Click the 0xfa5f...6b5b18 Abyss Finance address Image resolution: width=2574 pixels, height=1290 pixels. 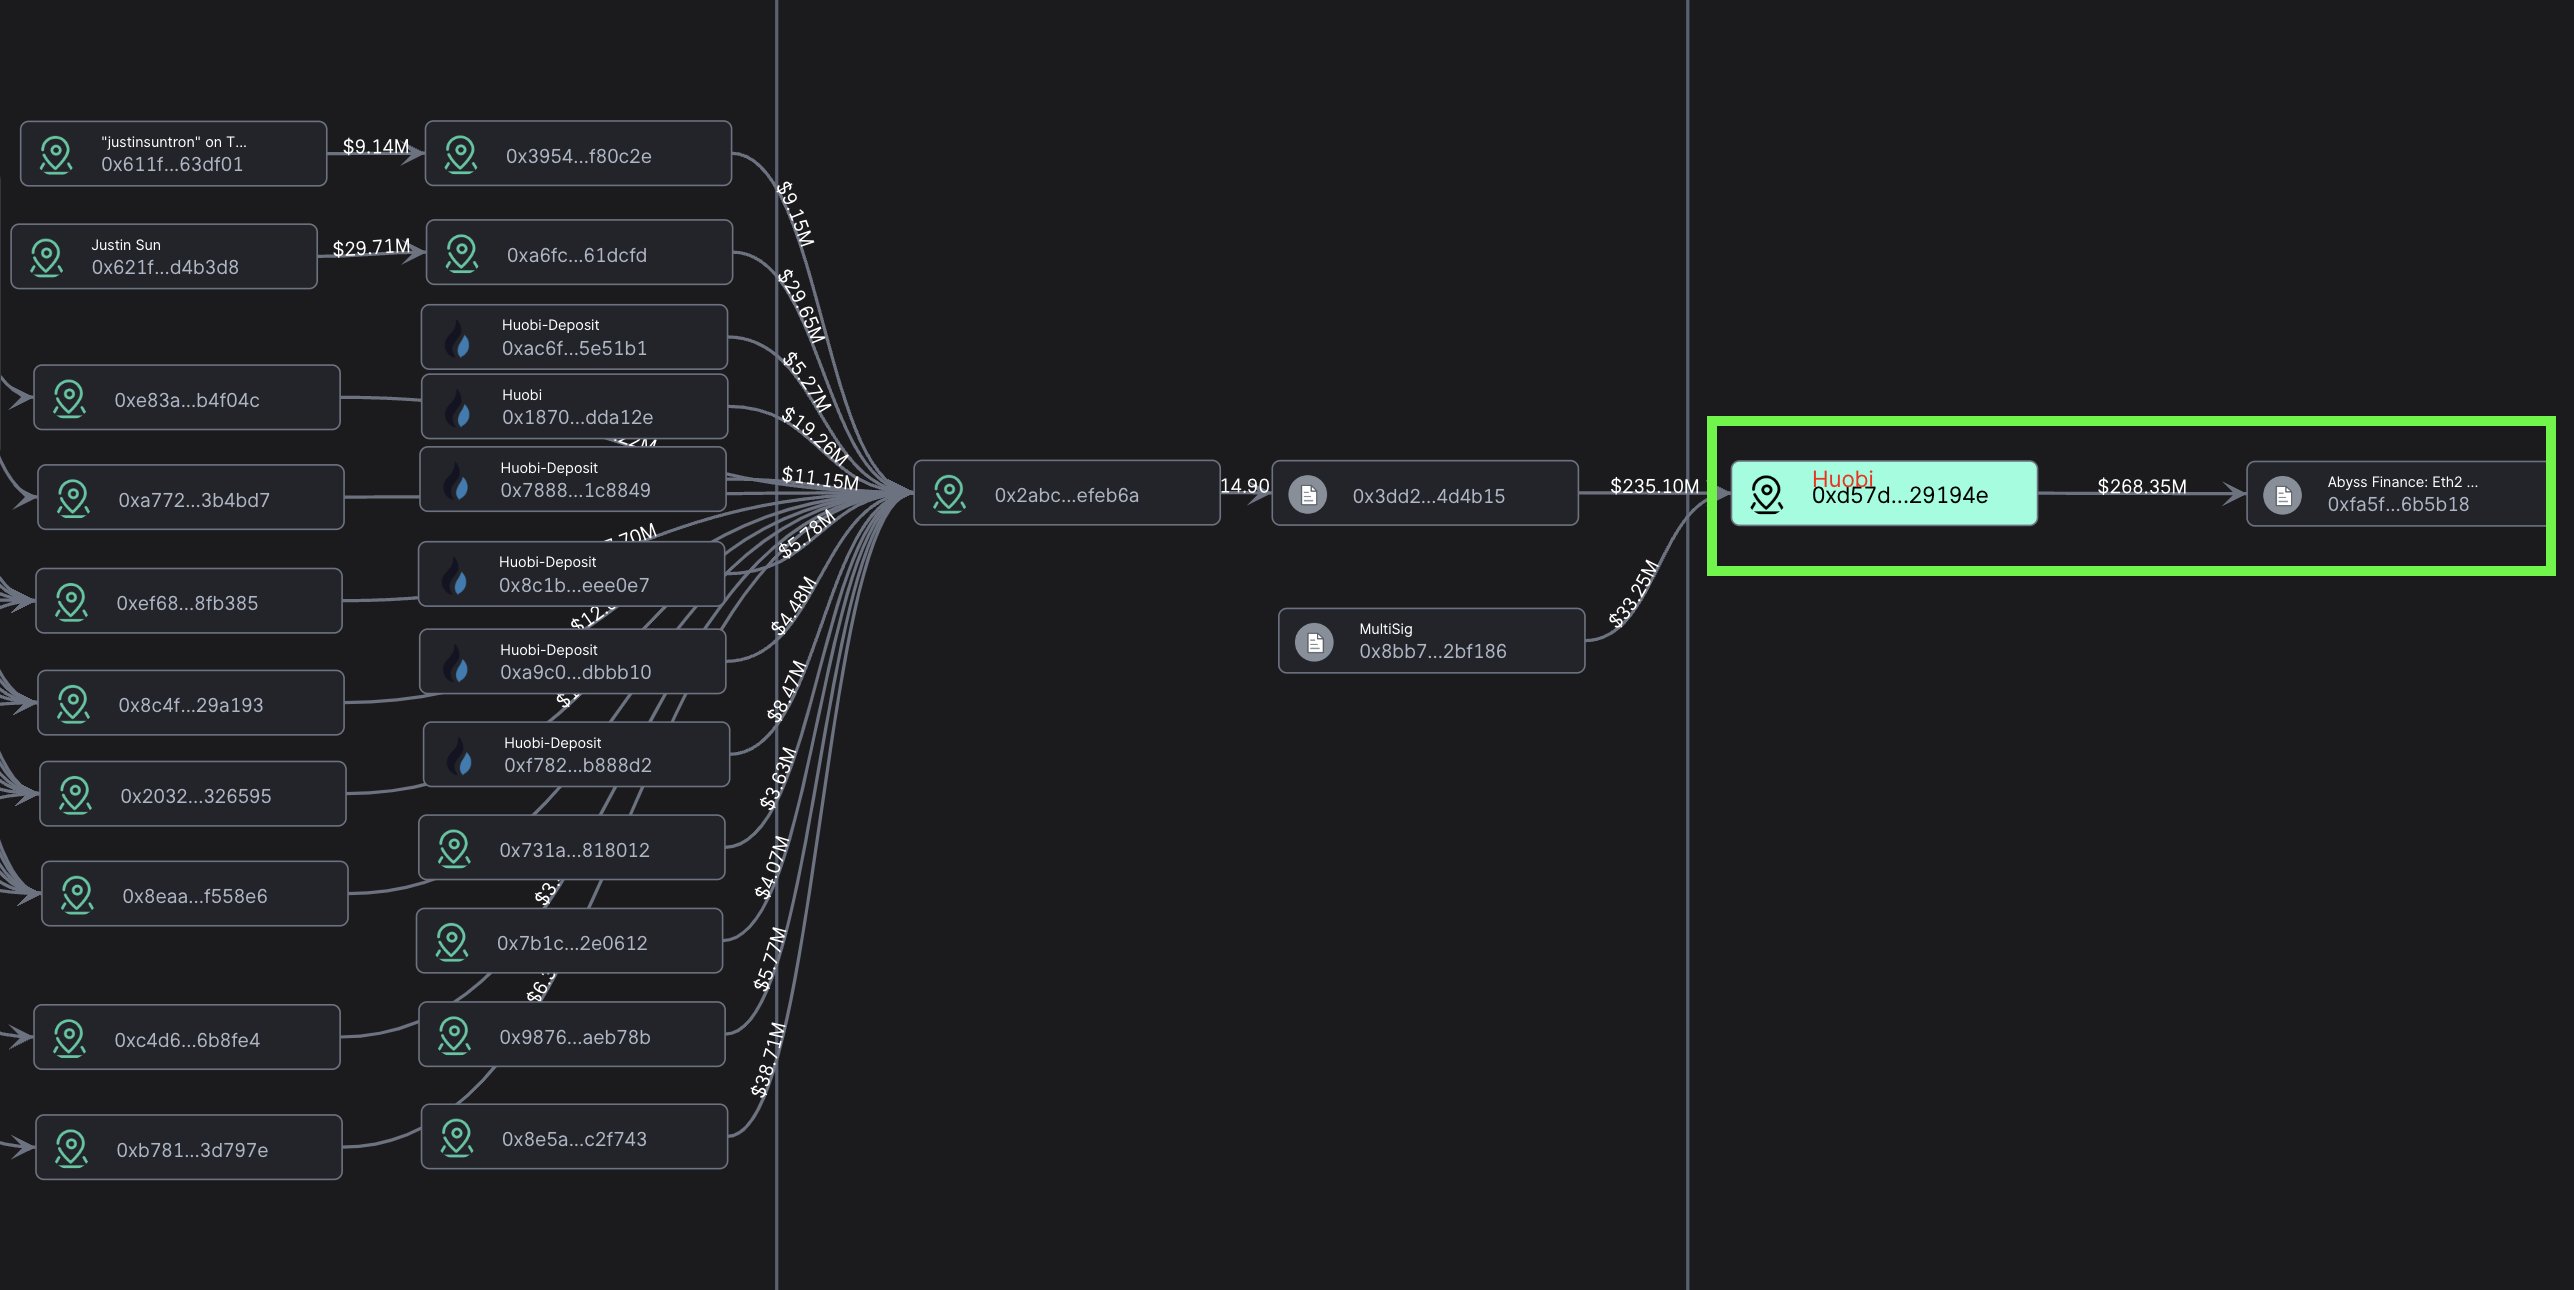(x=2397, y=504)
